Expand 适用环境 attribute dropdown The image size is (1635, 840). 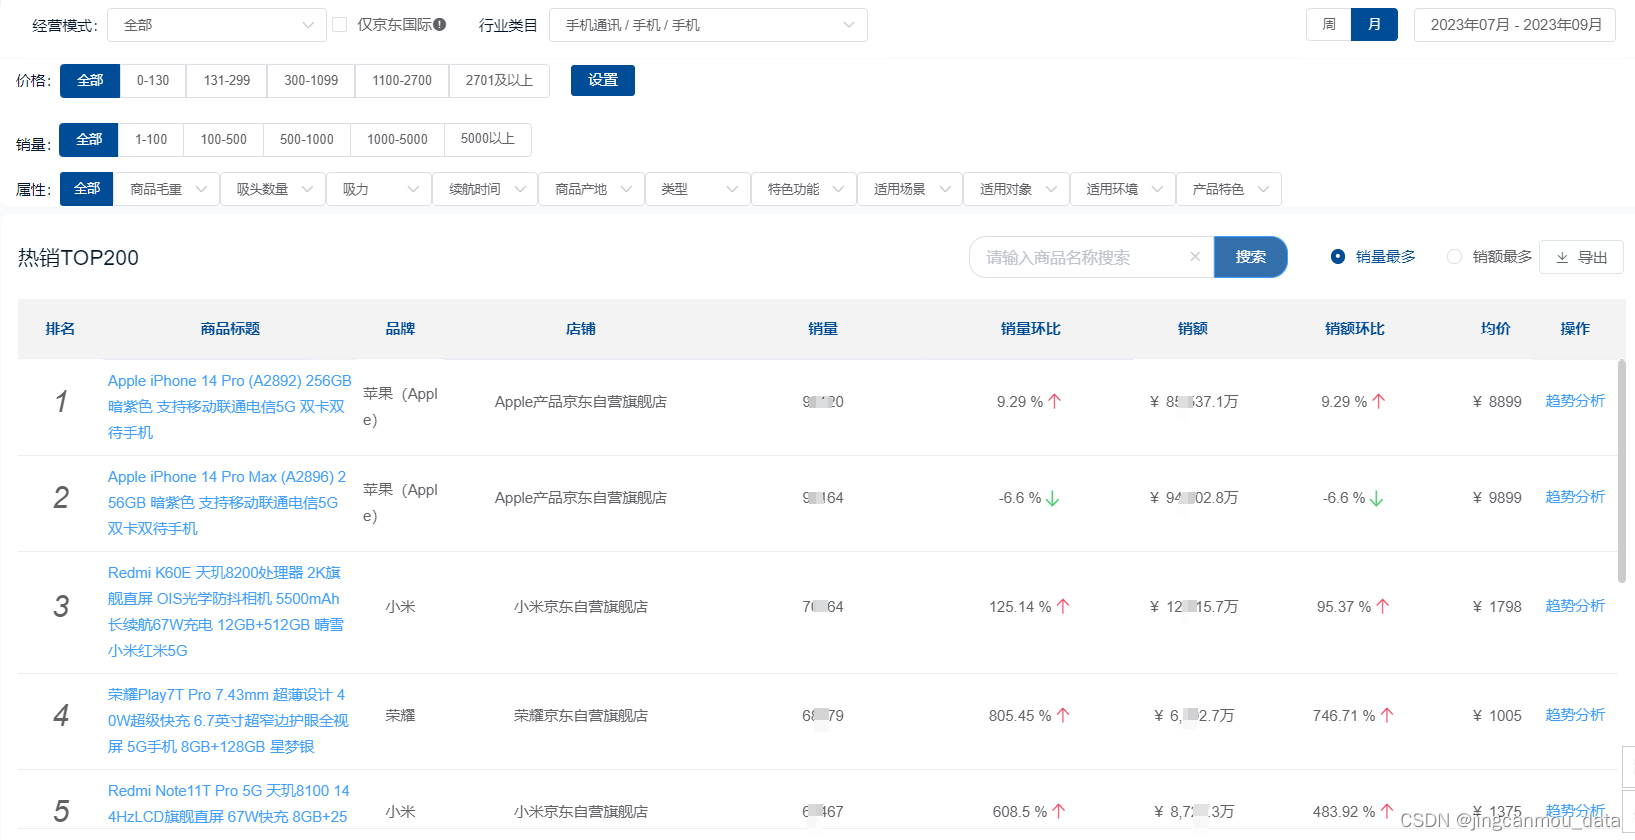click(x=1123, y=189)
